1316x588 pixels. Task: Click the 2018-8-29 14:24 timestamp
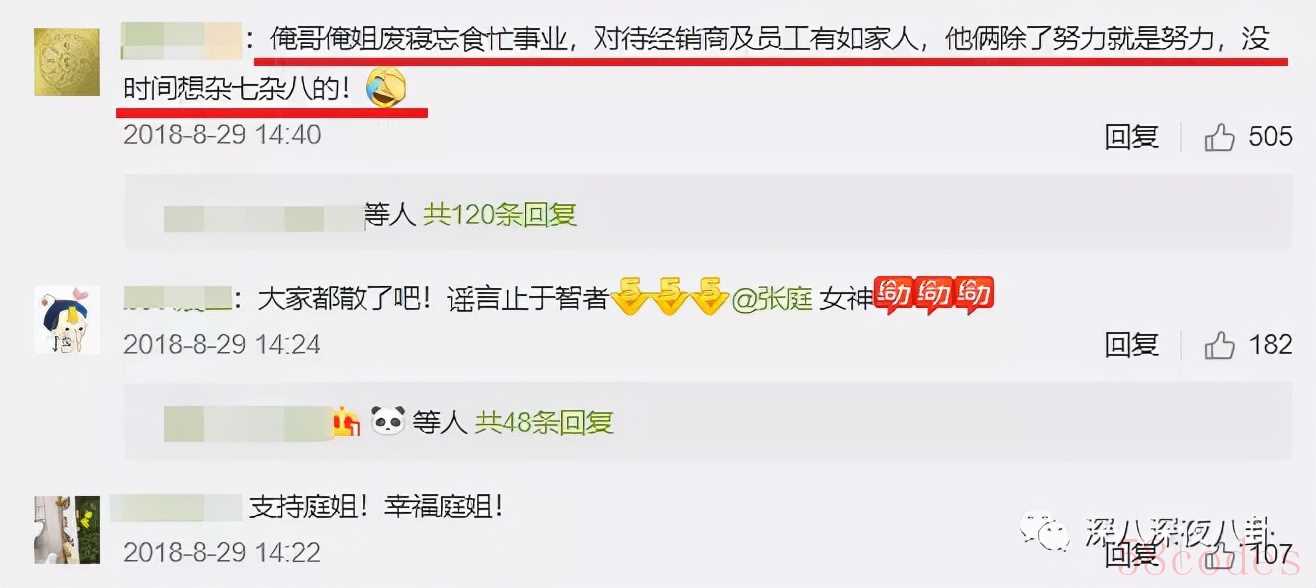click(x=222, y=344)
